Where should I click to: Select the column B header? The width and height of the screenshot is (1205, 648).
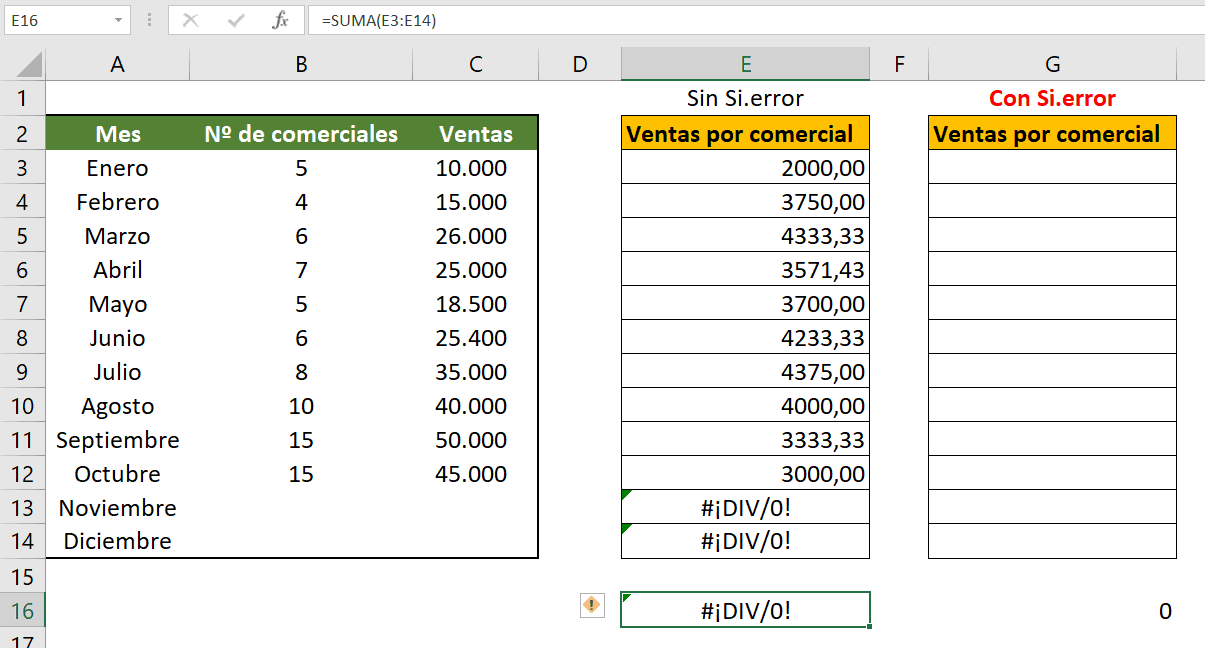(301, 65)
